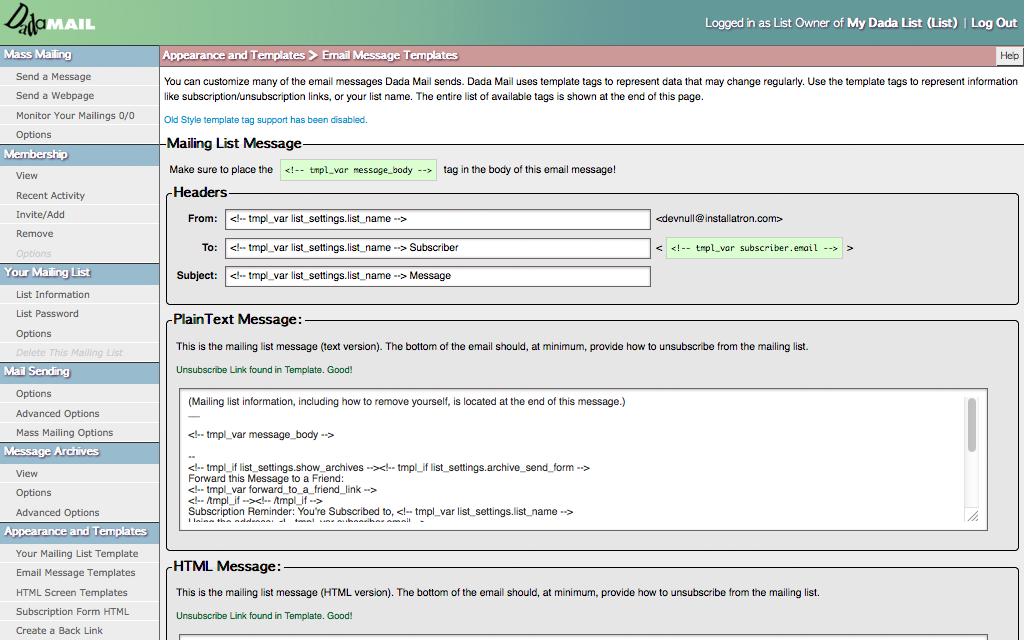
Task: Open List Password settings
Action: click(47, 314)
